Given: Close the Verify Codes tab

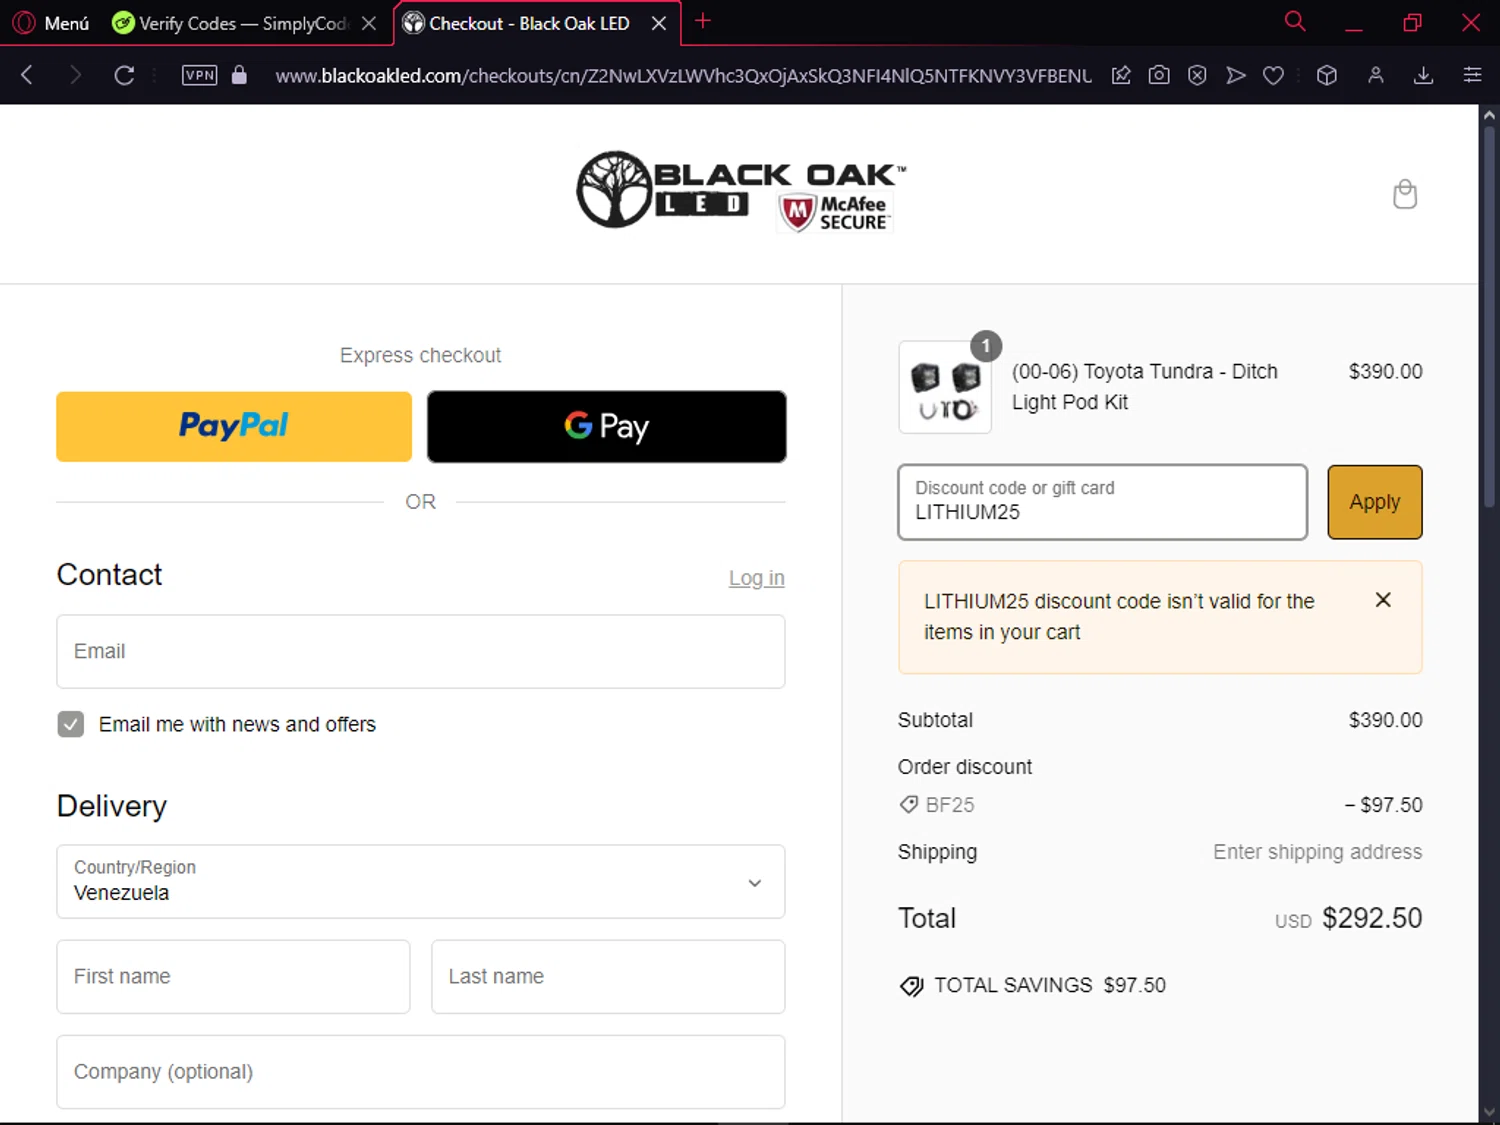Looking at the screenshot, I should tap(369, 23).
